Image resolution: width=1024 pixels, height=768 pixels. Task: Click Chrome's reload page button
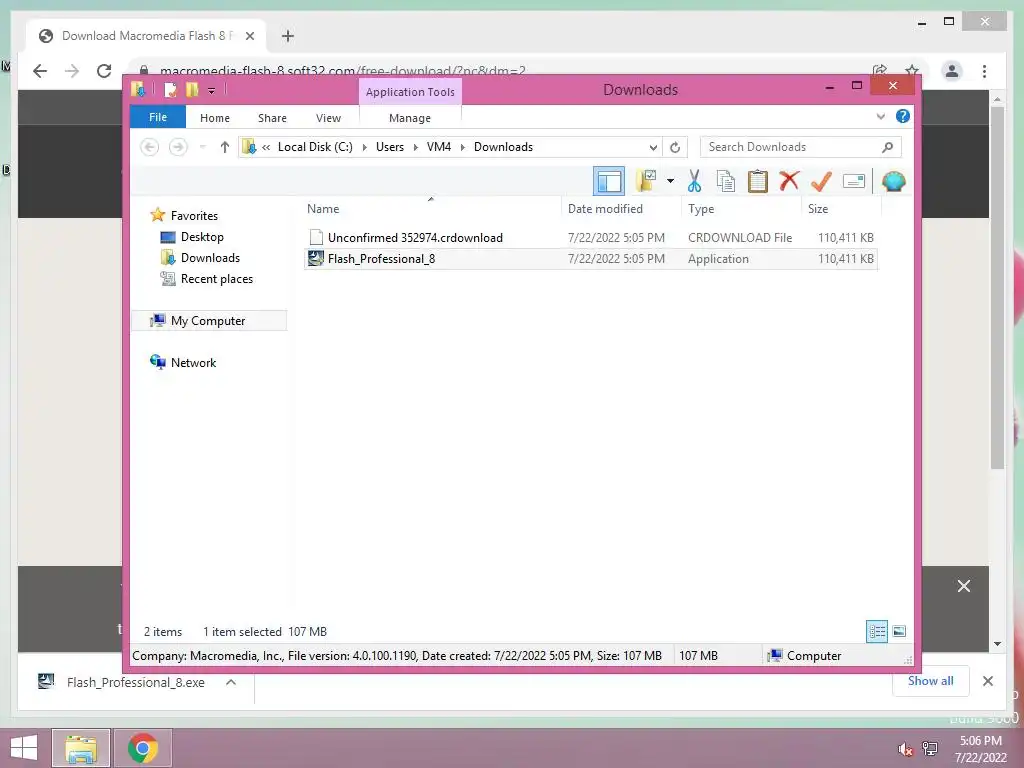pyautogui.click(x=104, y=71)
